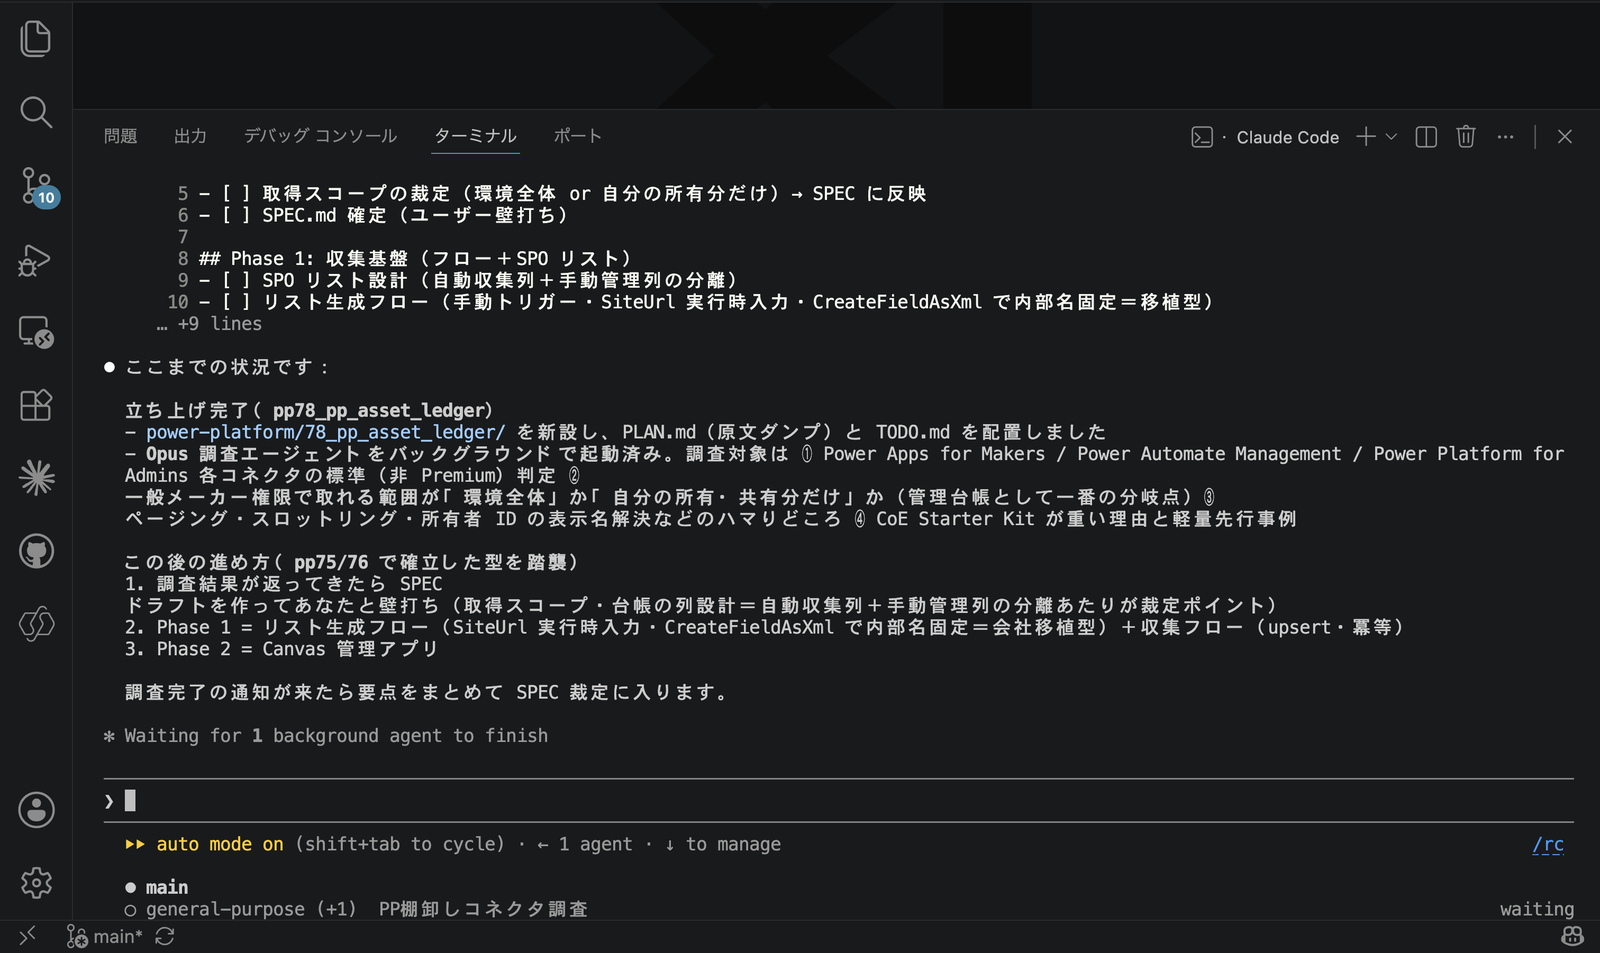Open the Run and Debug view

36,260
